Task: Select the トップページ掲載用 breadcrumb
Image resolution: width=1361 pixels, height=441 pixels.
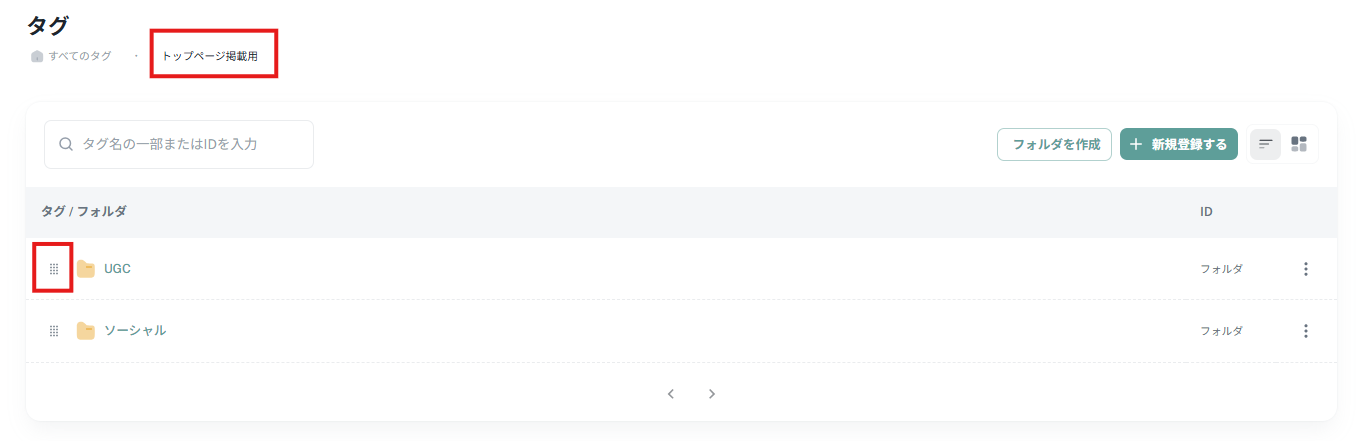Action: pyautogui.click(x=210, y=56)
